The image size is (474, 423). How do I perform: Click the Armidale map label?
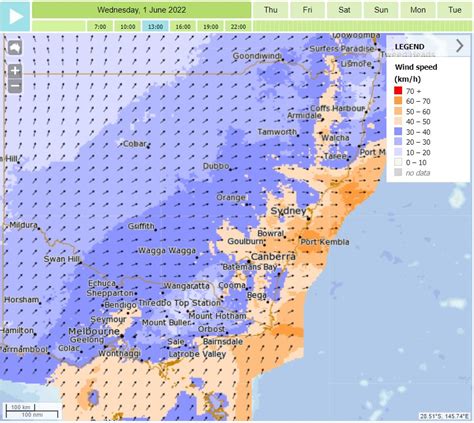304,115
